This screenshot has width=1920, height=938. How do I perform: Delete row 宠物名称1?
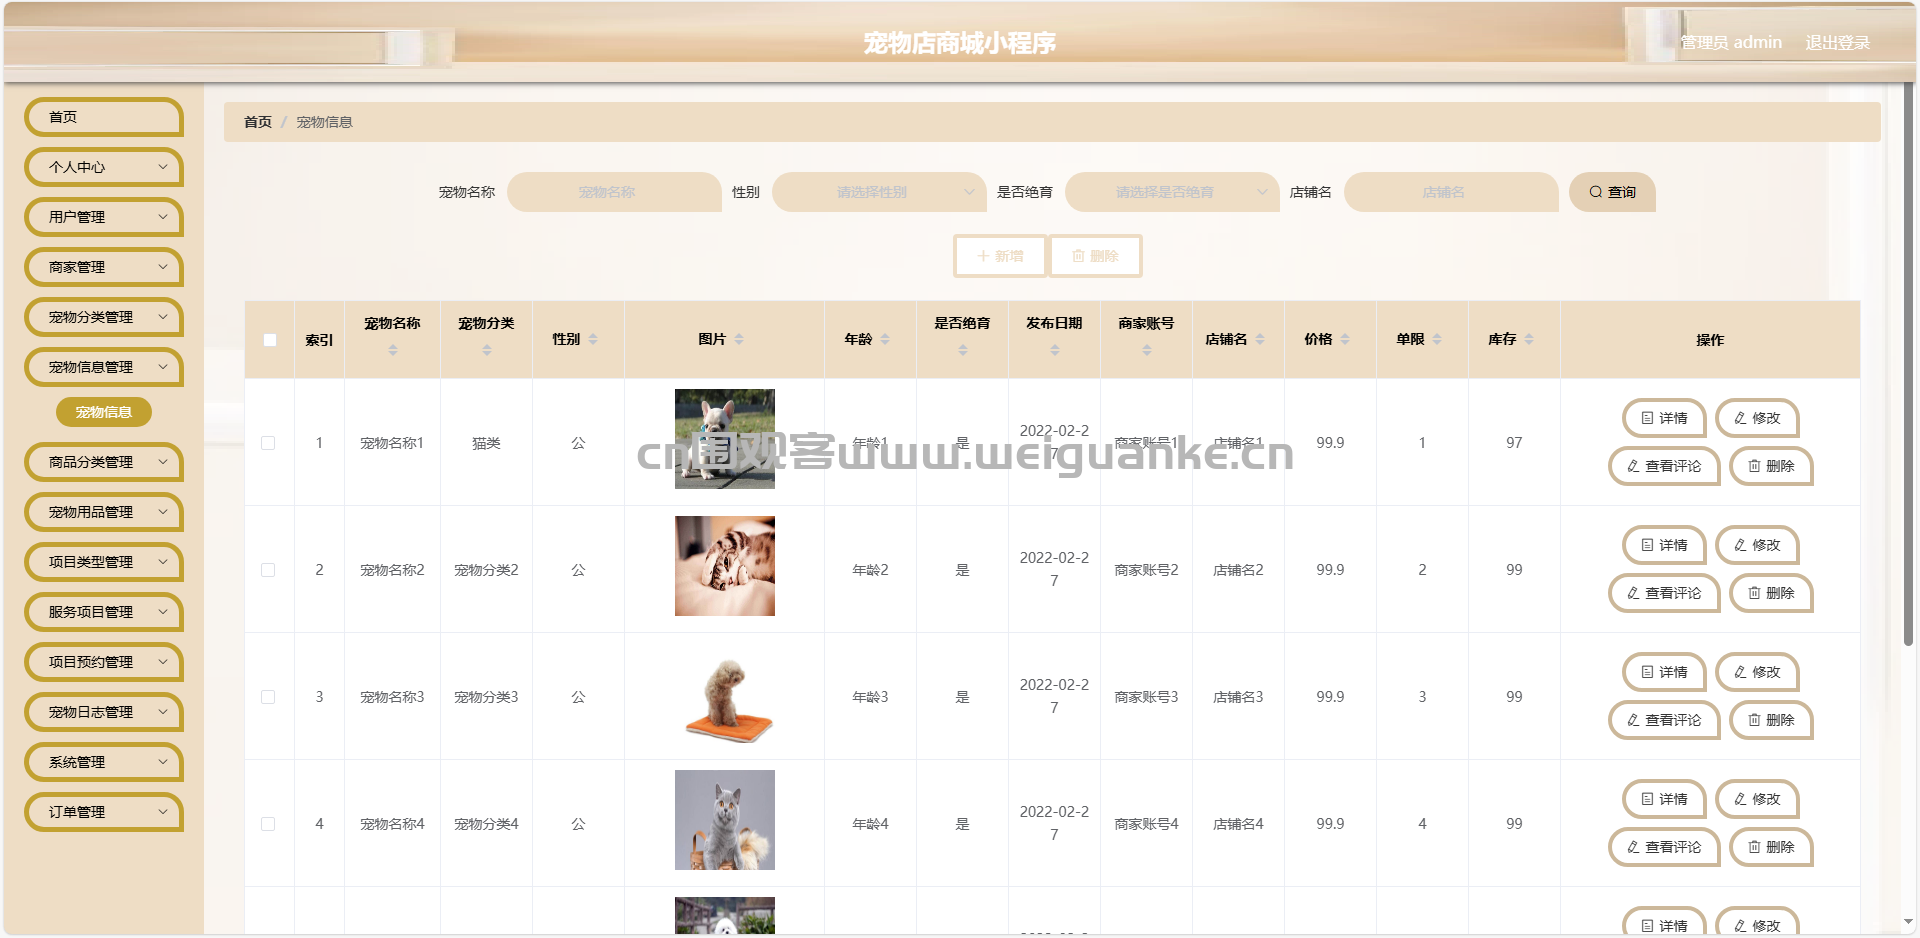1771,466
